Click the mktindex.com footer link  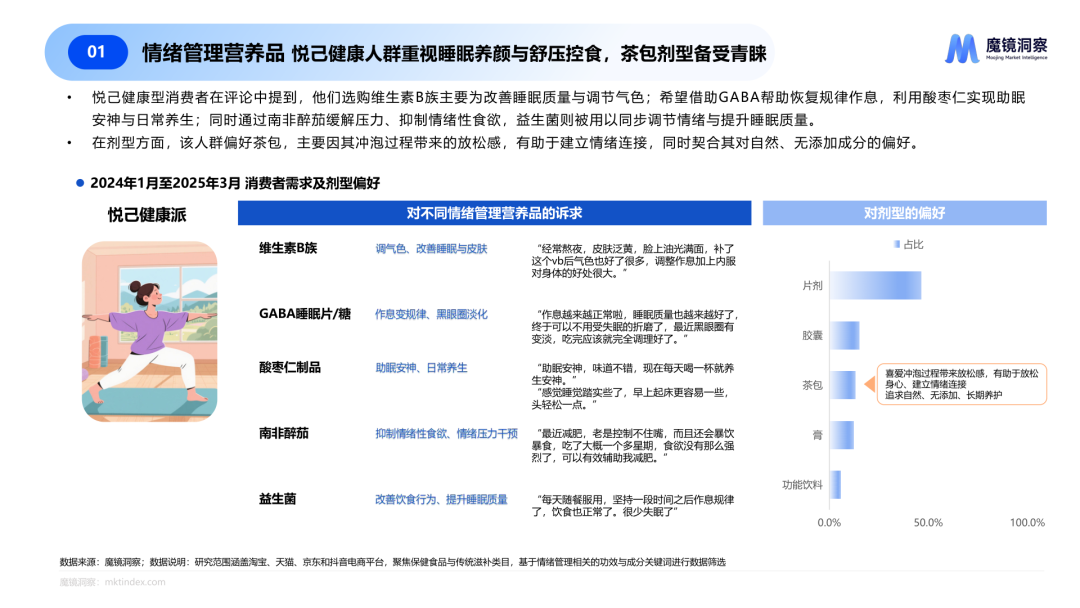[132, 581]
